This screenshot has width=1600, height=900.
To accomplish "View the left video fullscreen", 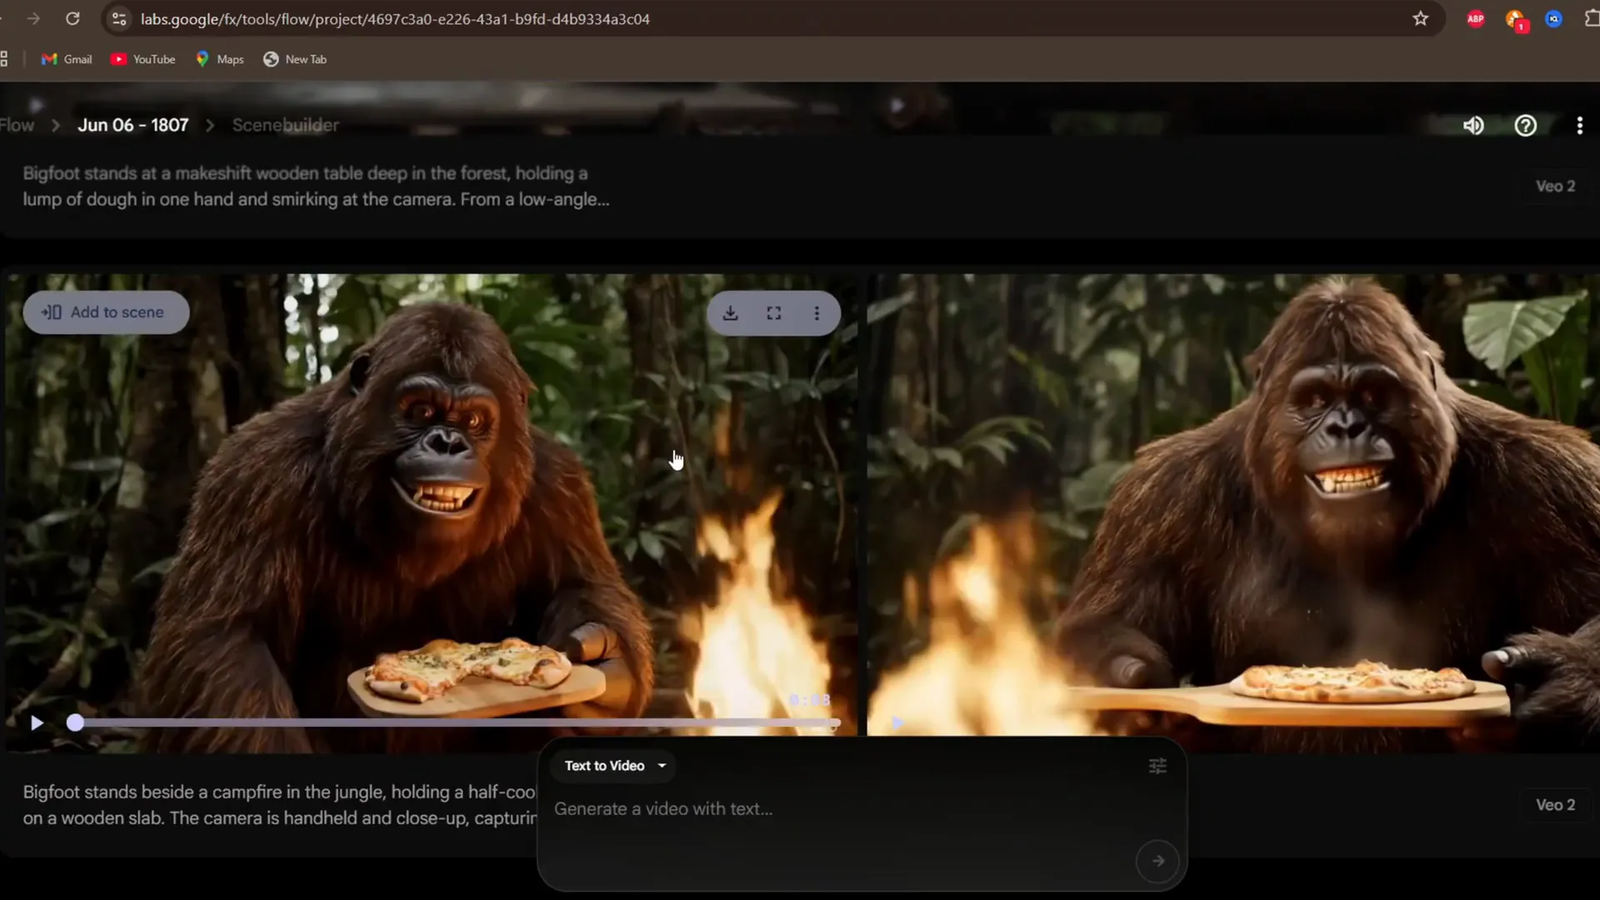I will coord(774,313).
